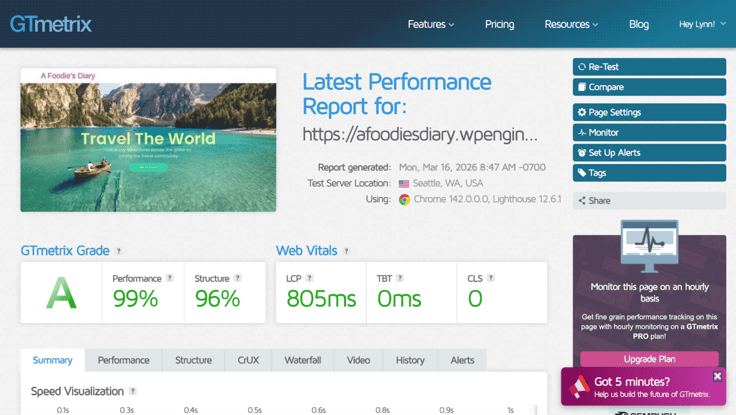Open the Waterfall tab

303,360
